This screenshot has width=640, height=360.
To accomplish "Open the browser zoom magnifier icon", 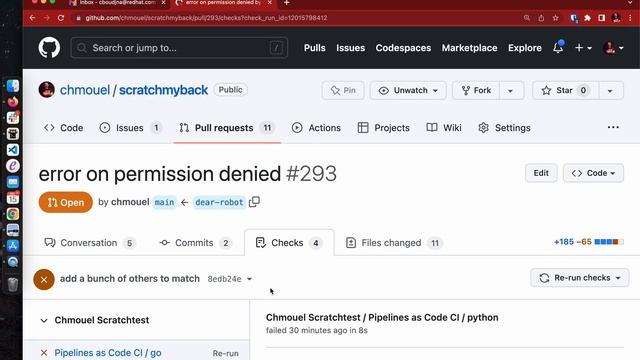I will (527, 18).
